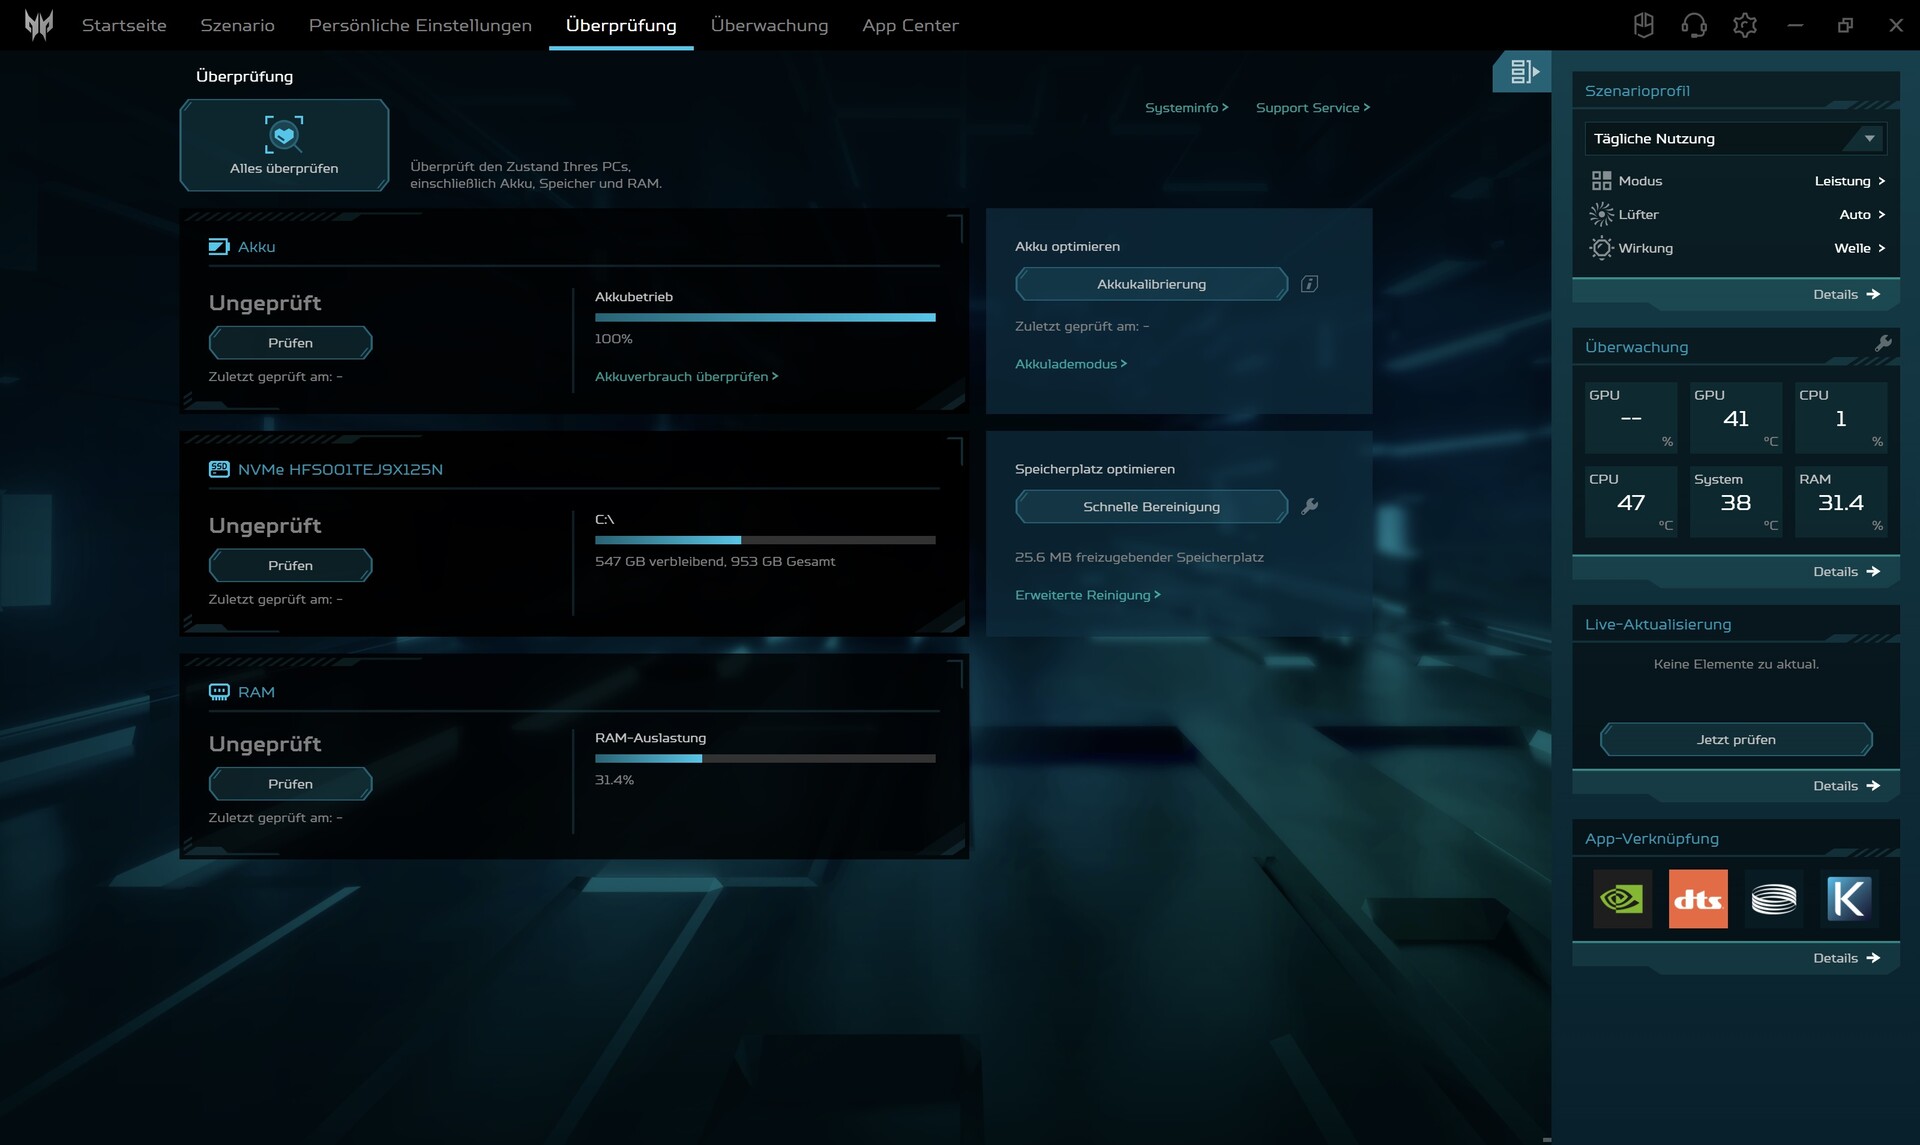Collapse the right sidebar panel toggle

[1523, 72]
